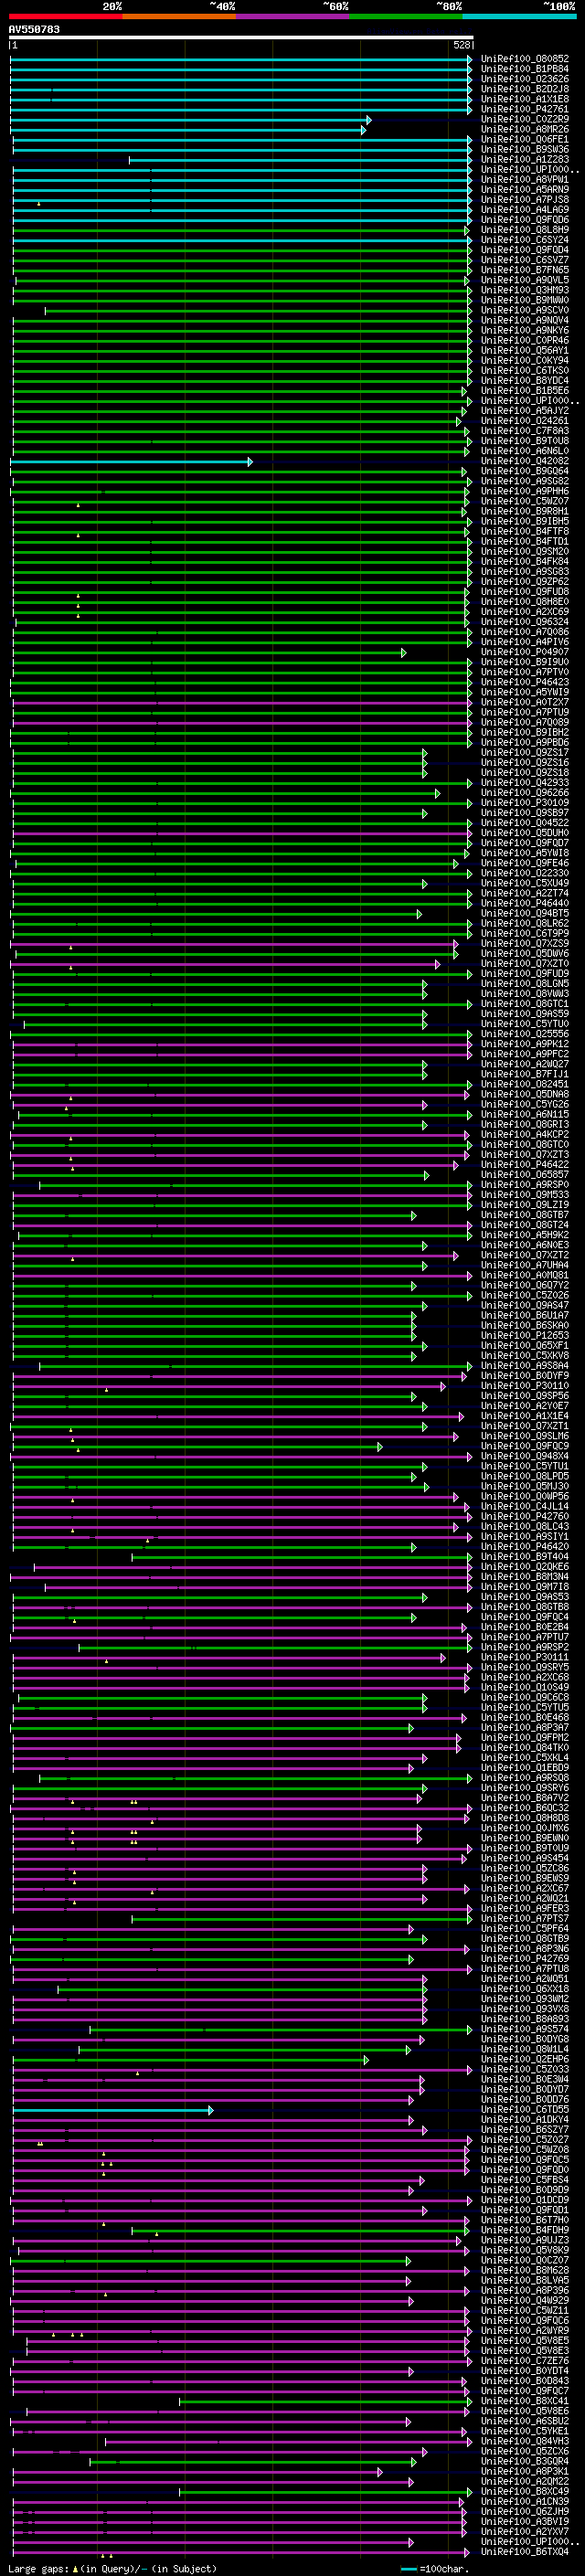Select hit name UniRef100_B8M628
Screen dimensions: 585x2576
point(525,2270)
